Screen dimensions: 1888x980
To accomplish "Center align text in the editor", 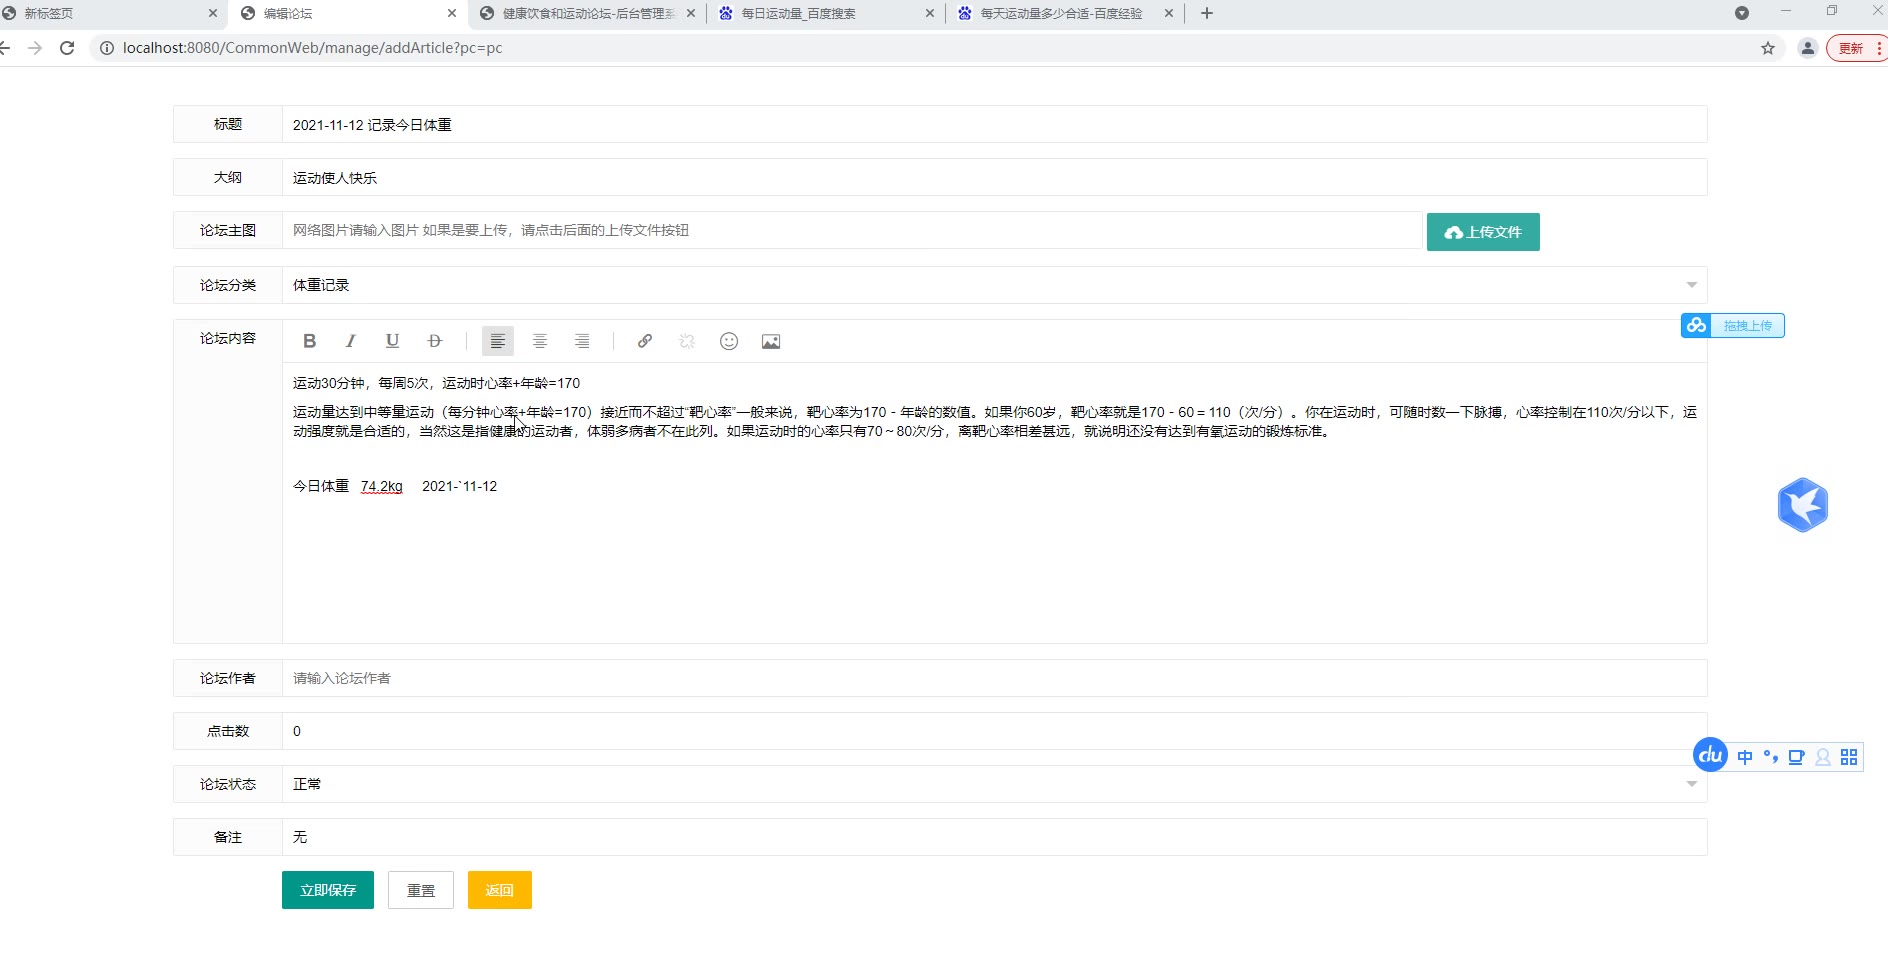I will (540, 341).
